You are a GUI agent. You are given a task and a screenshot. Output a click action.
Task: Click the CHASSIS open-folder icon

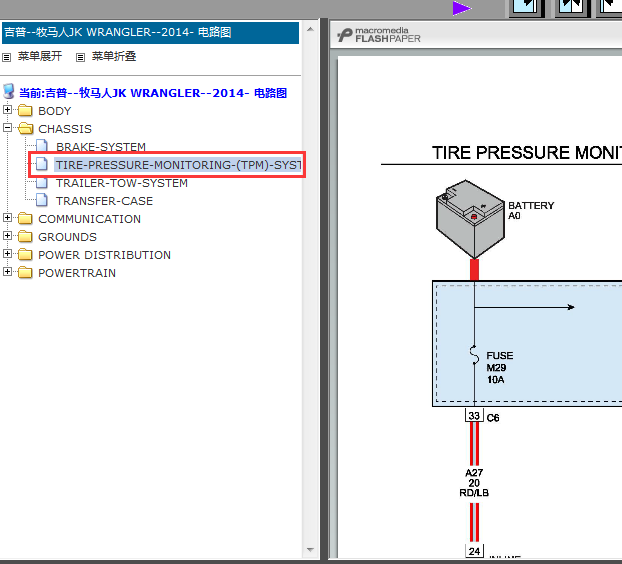click(25, 128)
